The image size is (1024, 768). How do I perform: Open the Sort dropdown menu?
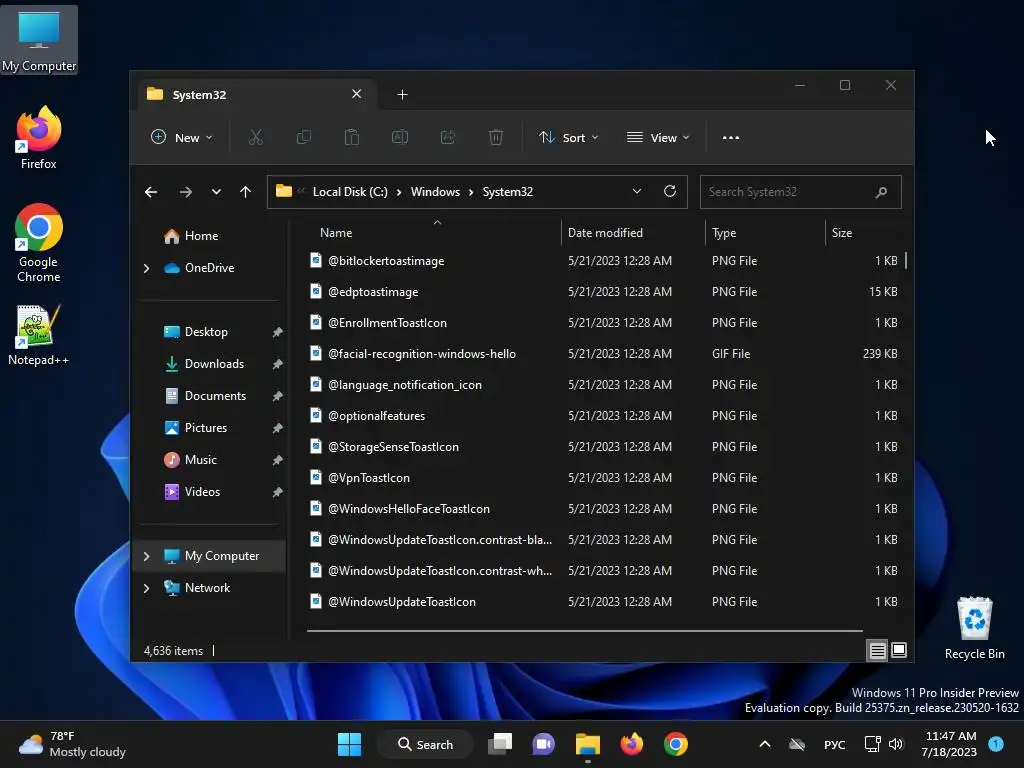coord(568,137)
